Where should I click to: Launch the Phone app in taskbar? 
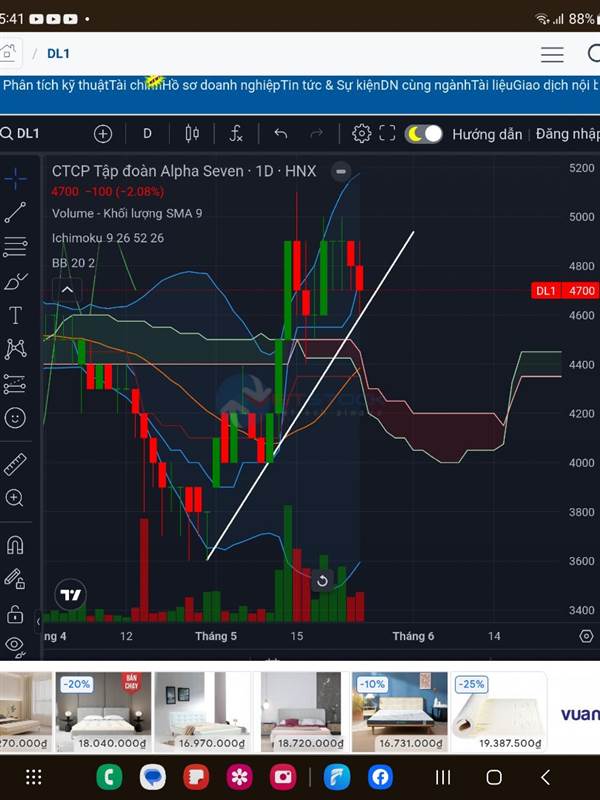109,777
